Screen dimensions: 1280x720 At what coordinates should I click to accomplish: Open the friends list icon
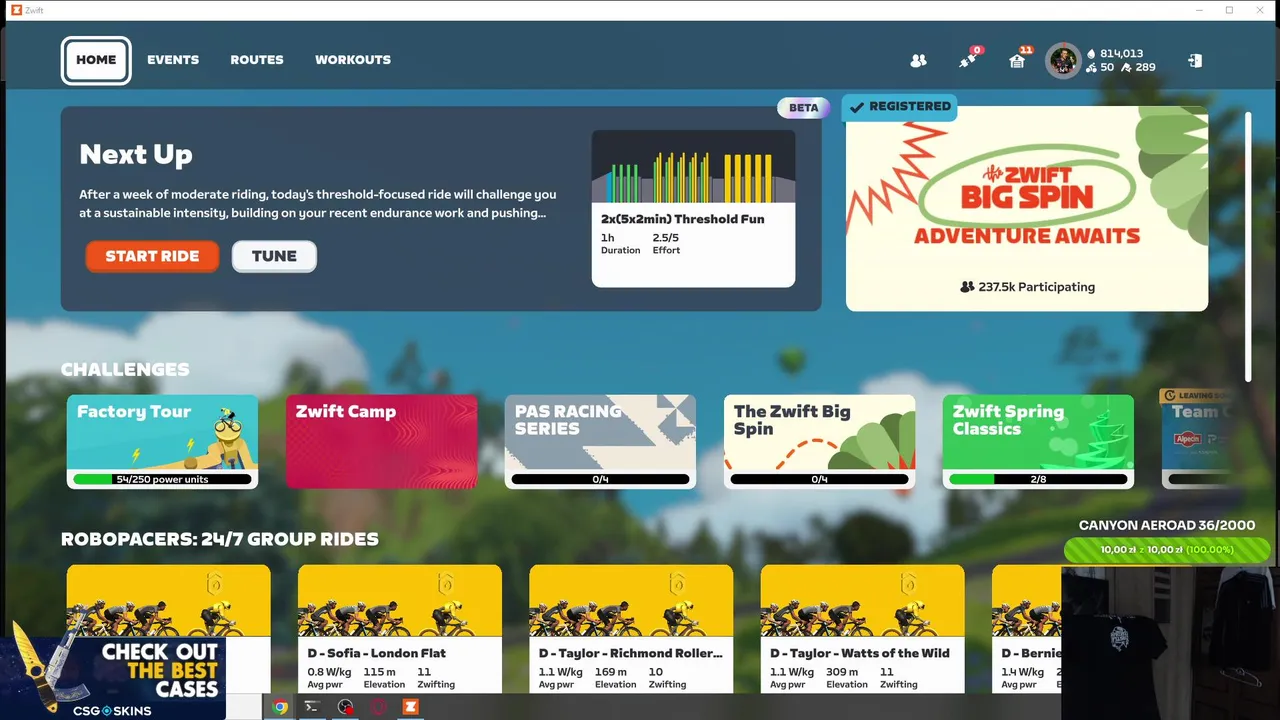click(918, 60)
